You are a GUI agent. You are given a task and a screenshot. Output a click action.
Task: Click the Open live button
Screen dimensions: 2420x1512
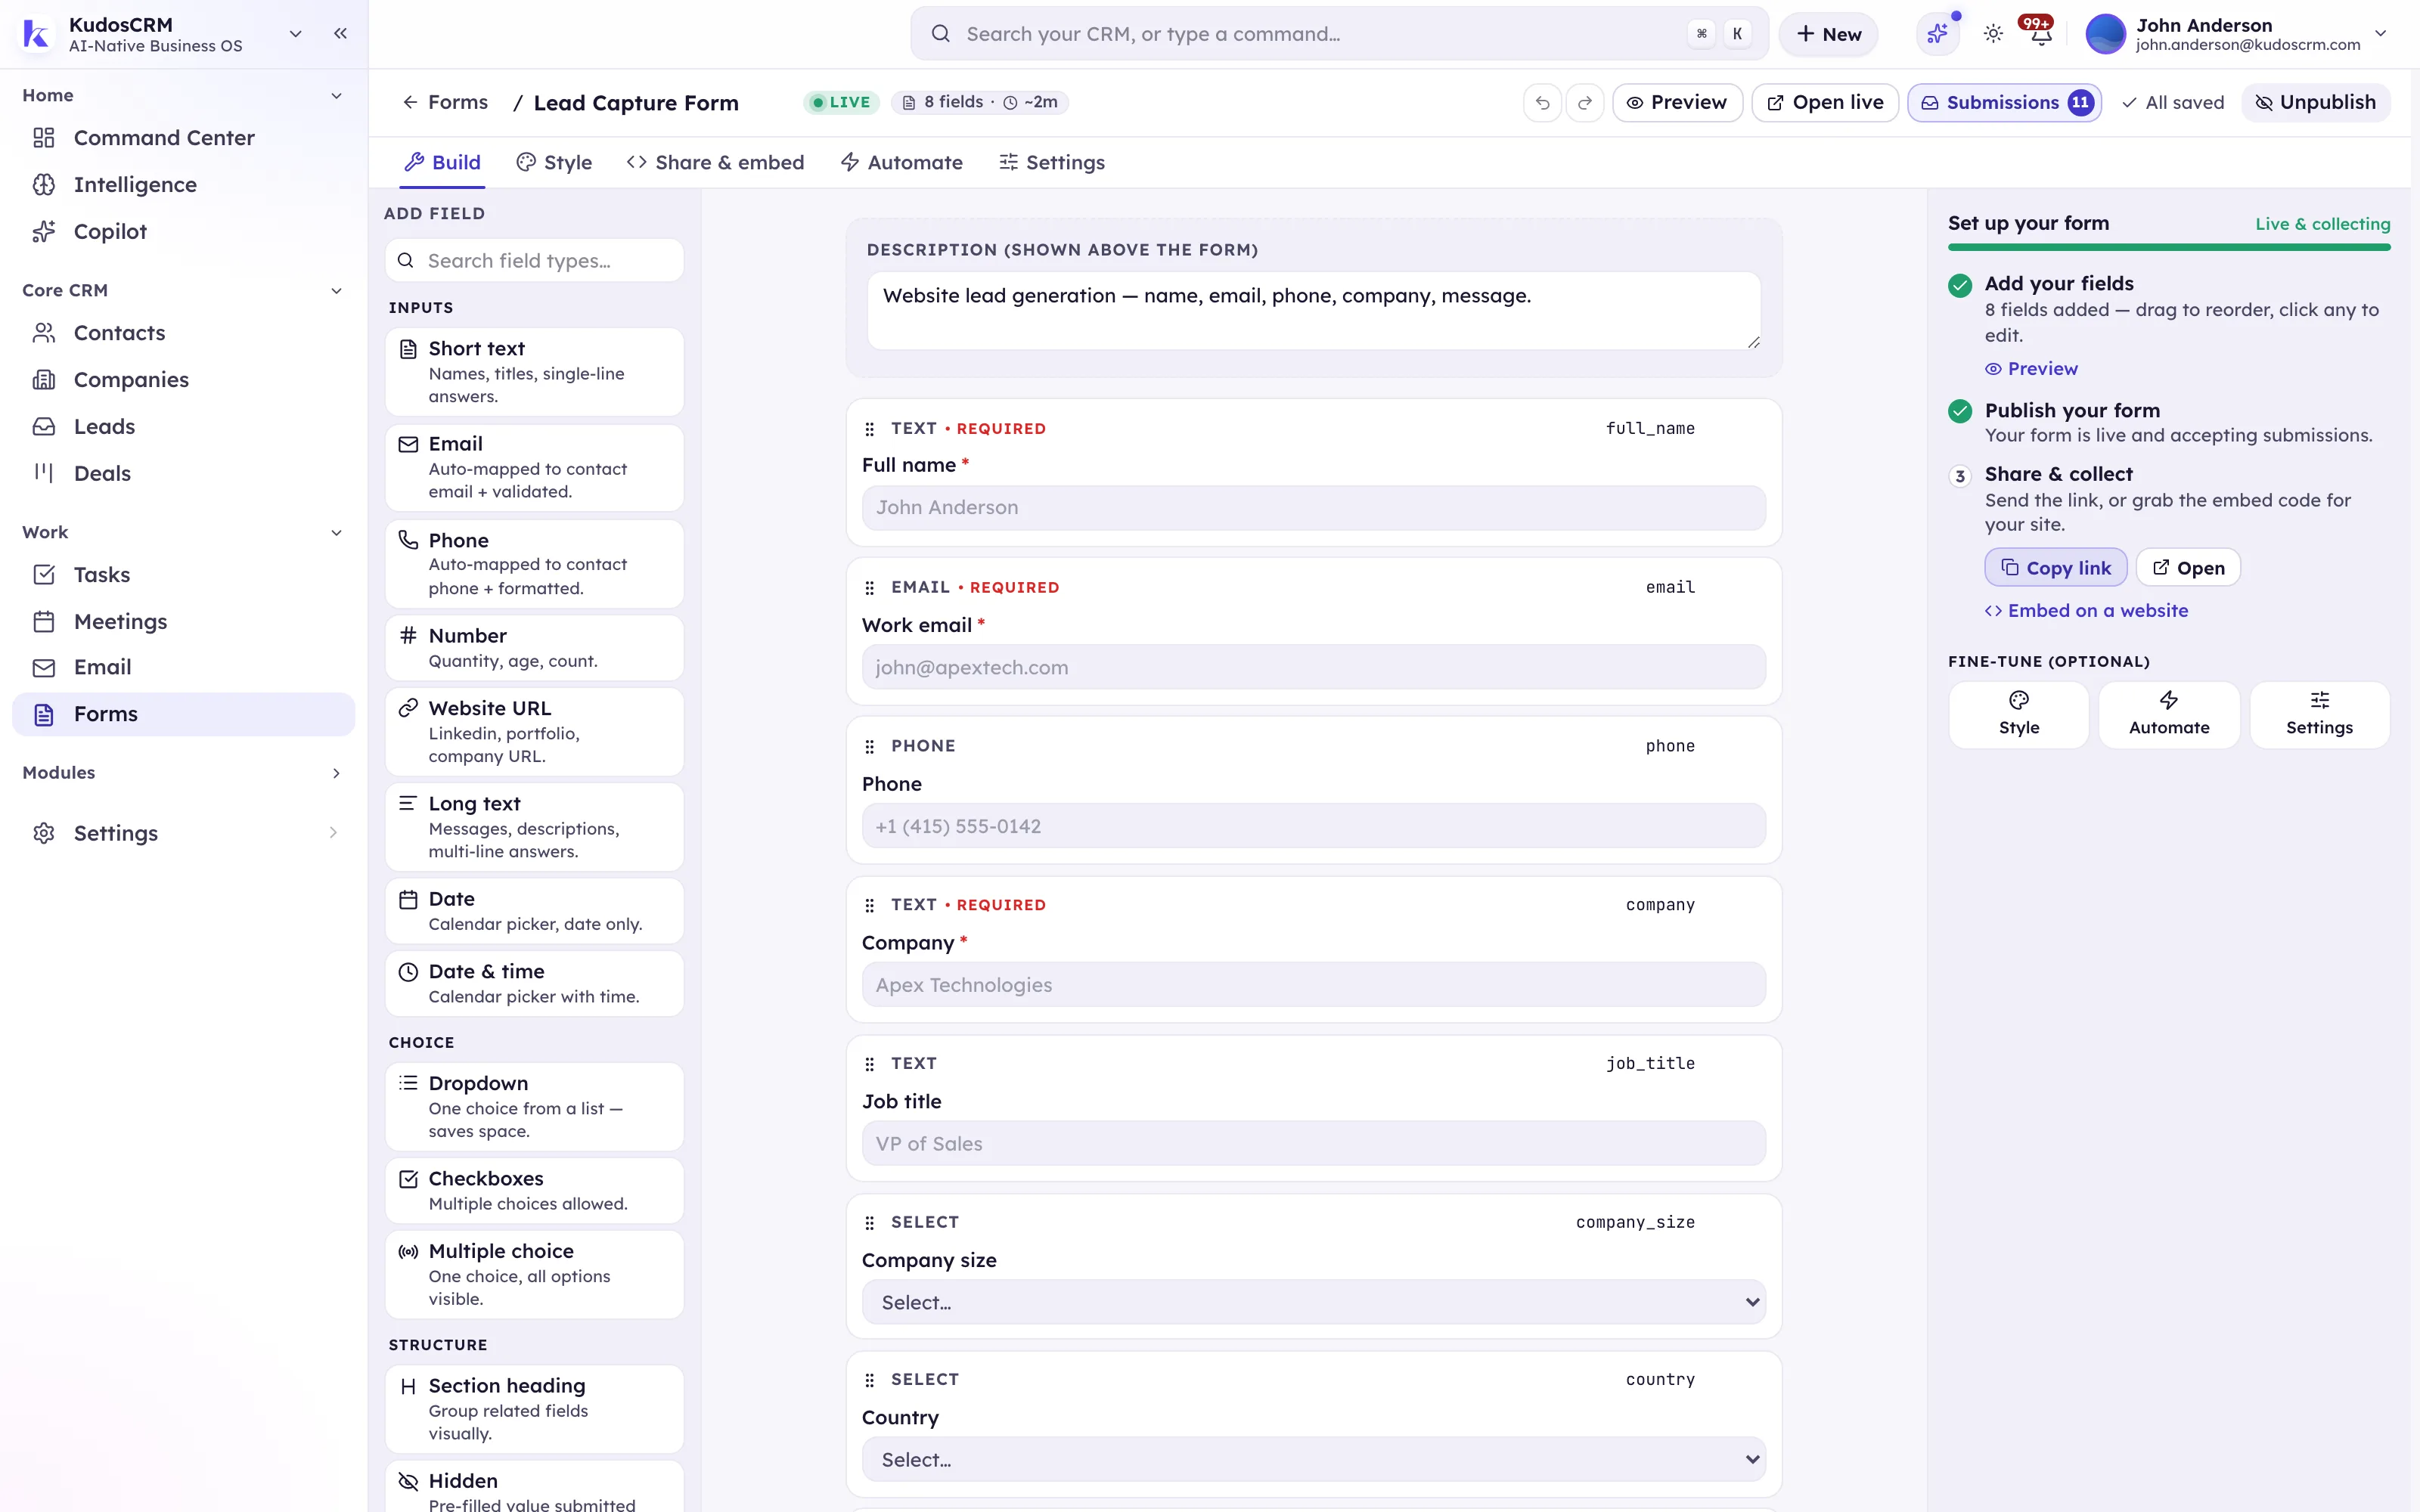coord(1825,103)
